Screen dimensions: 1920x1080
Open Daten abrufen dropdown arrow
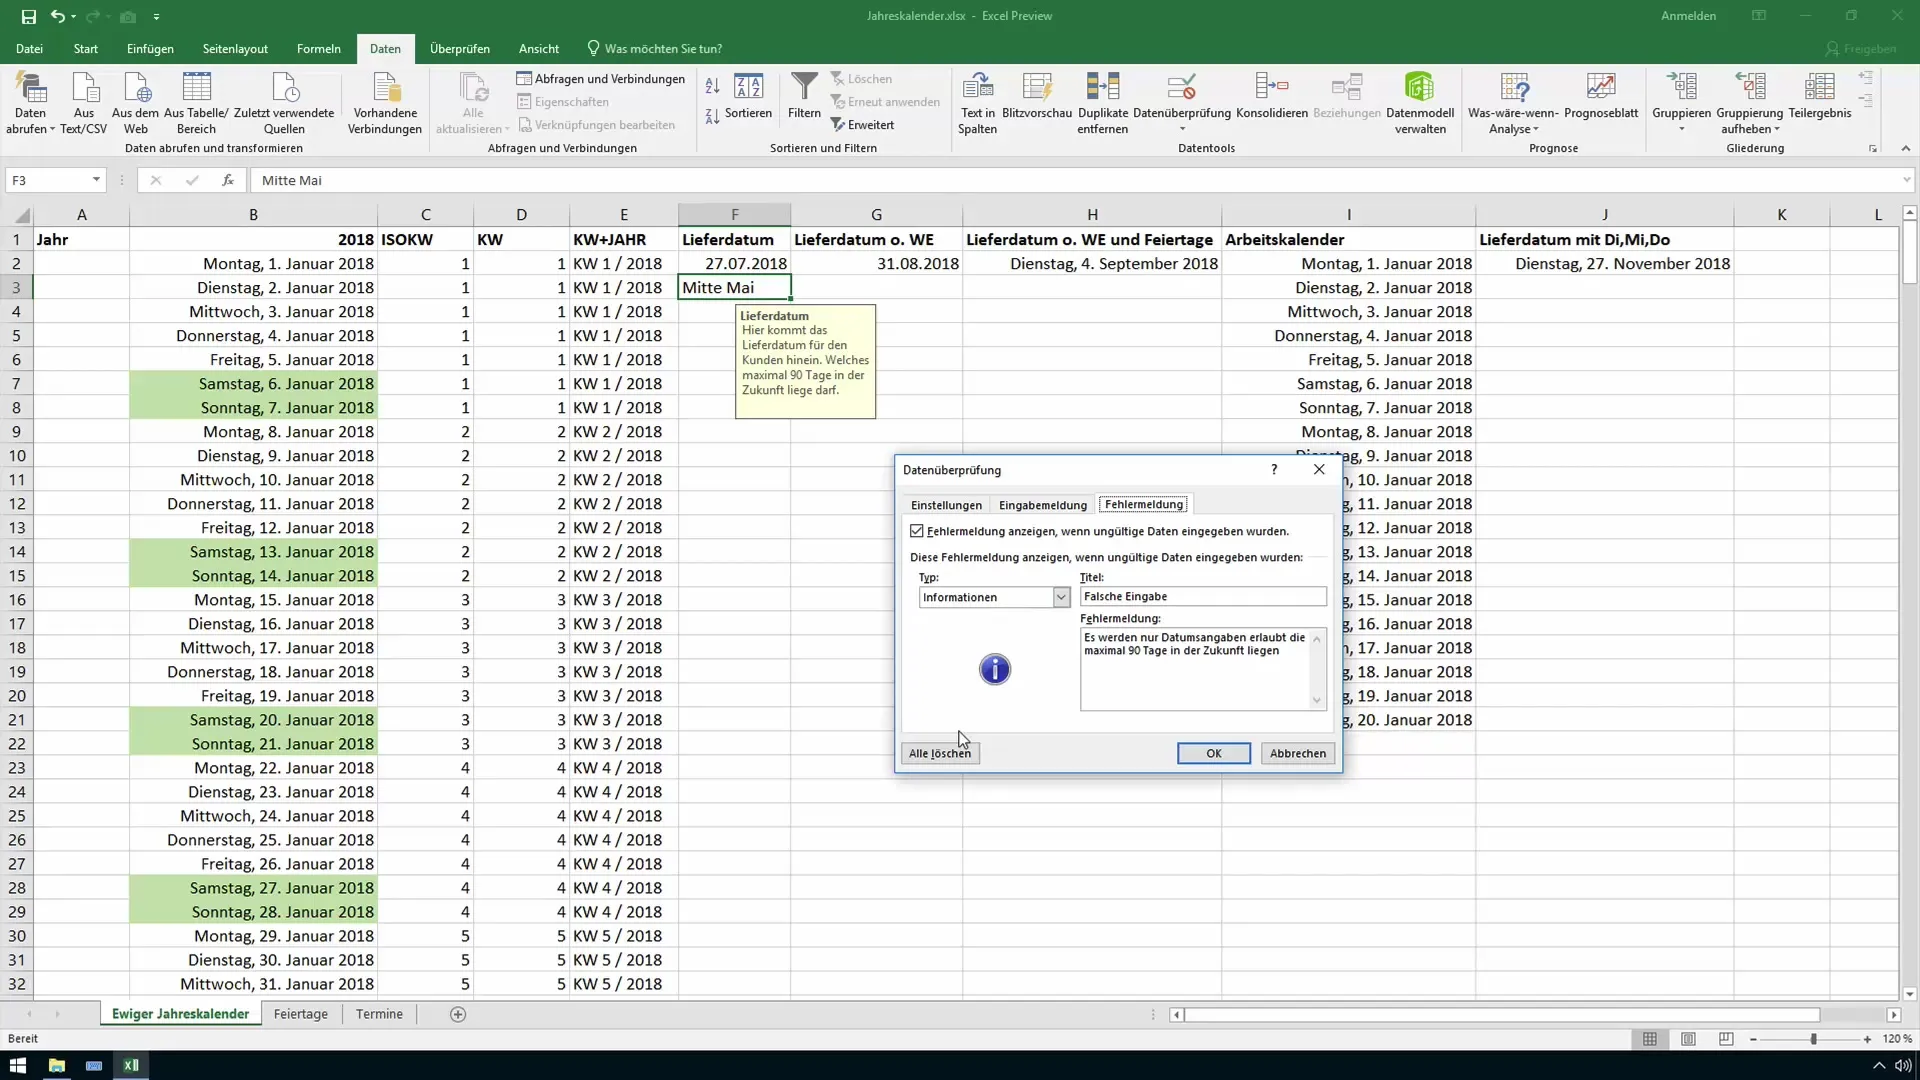click(x=52, y=130)
